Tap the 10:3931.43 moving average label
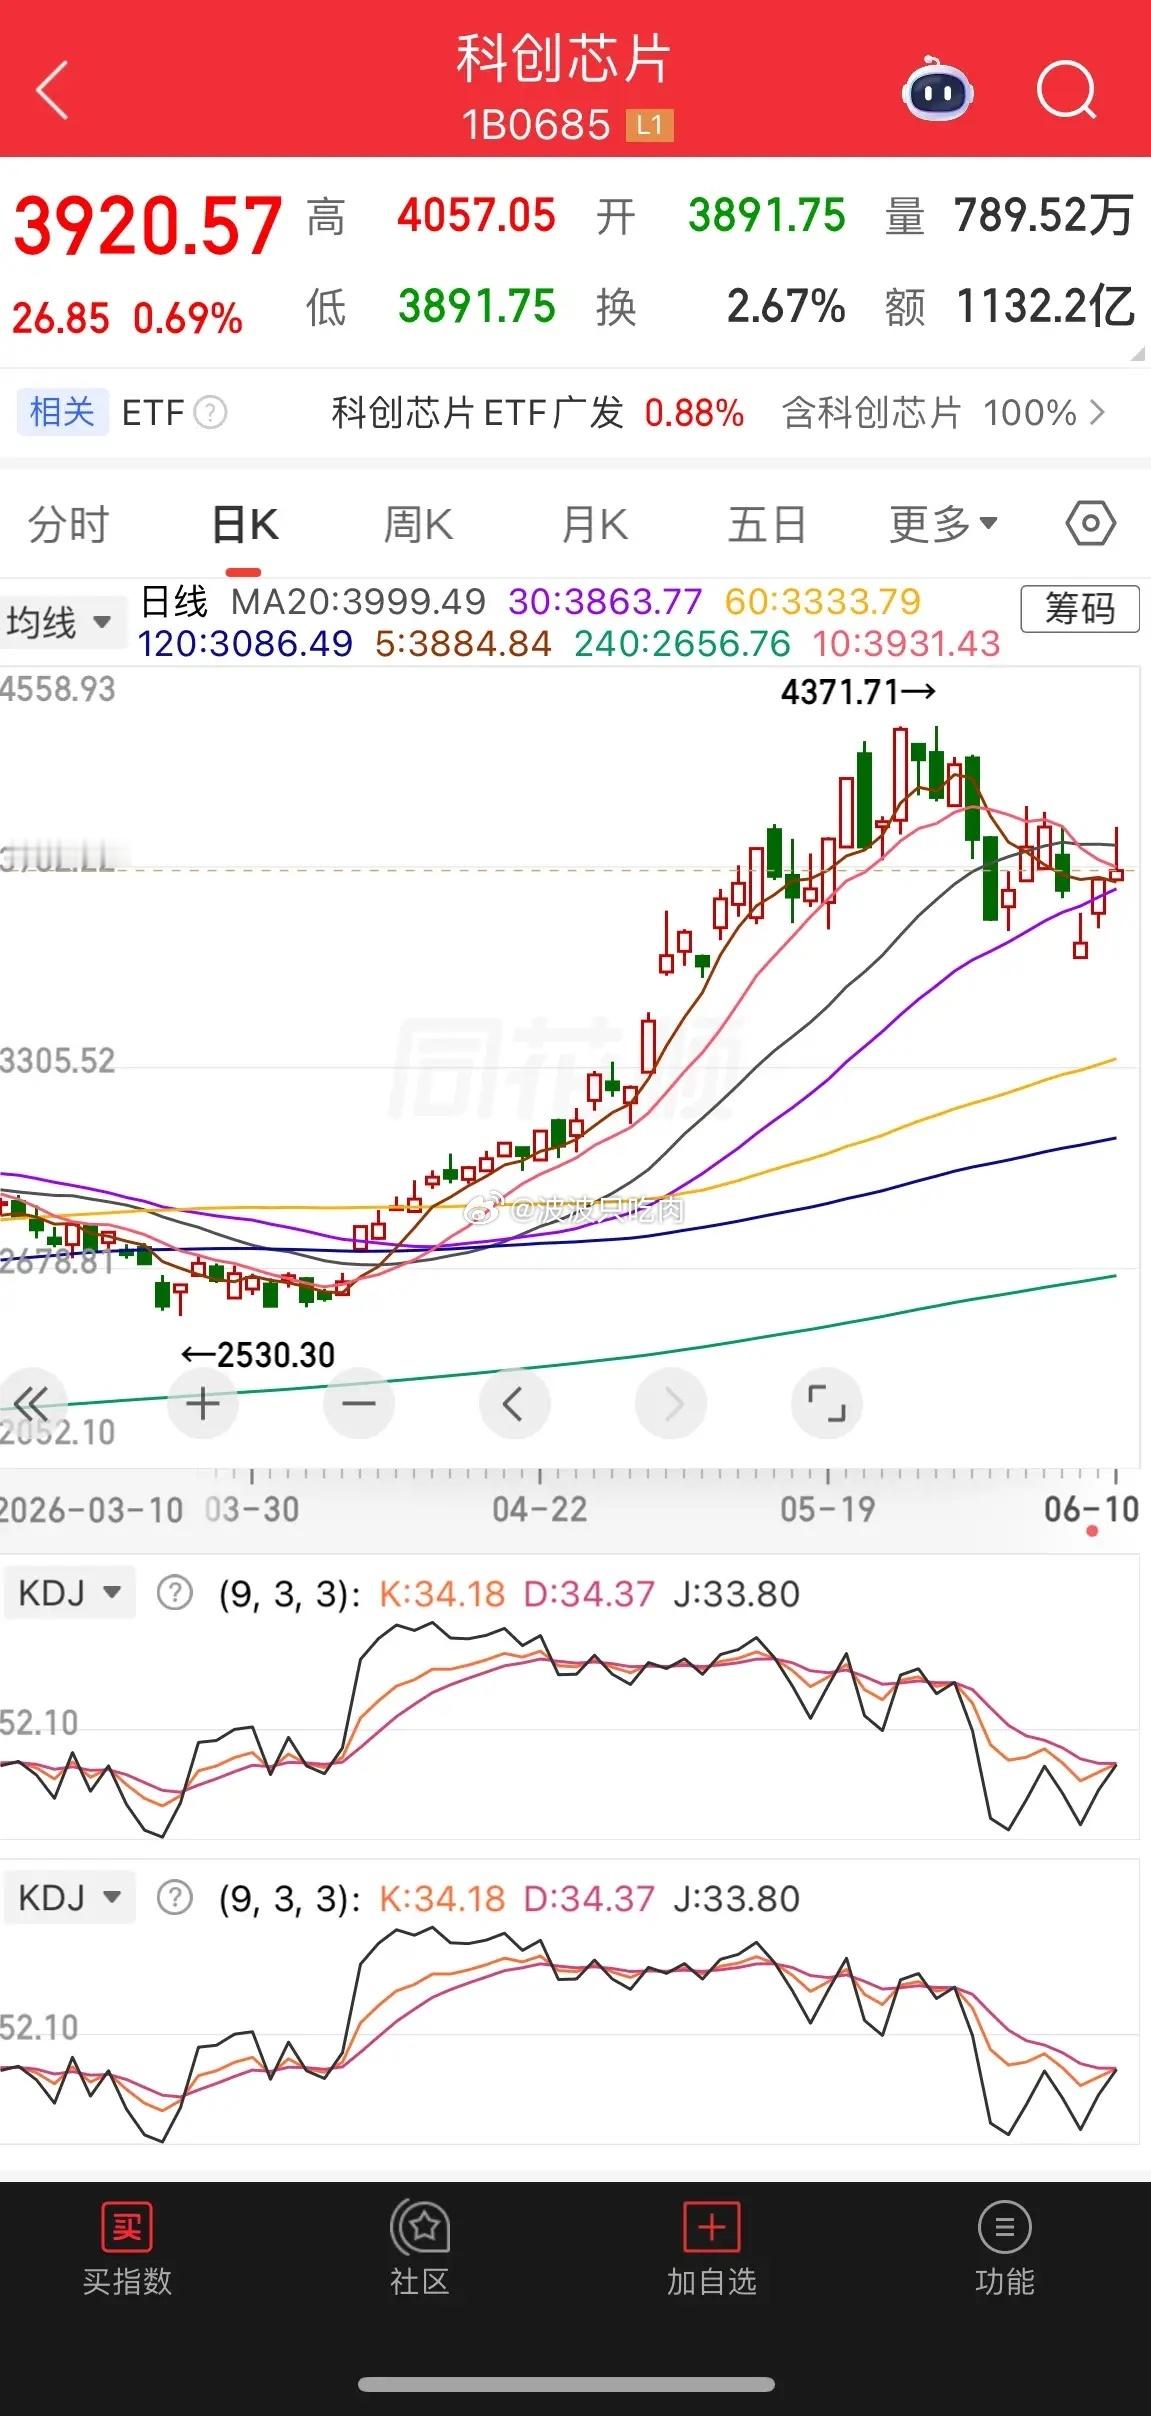 coord(906,643)
